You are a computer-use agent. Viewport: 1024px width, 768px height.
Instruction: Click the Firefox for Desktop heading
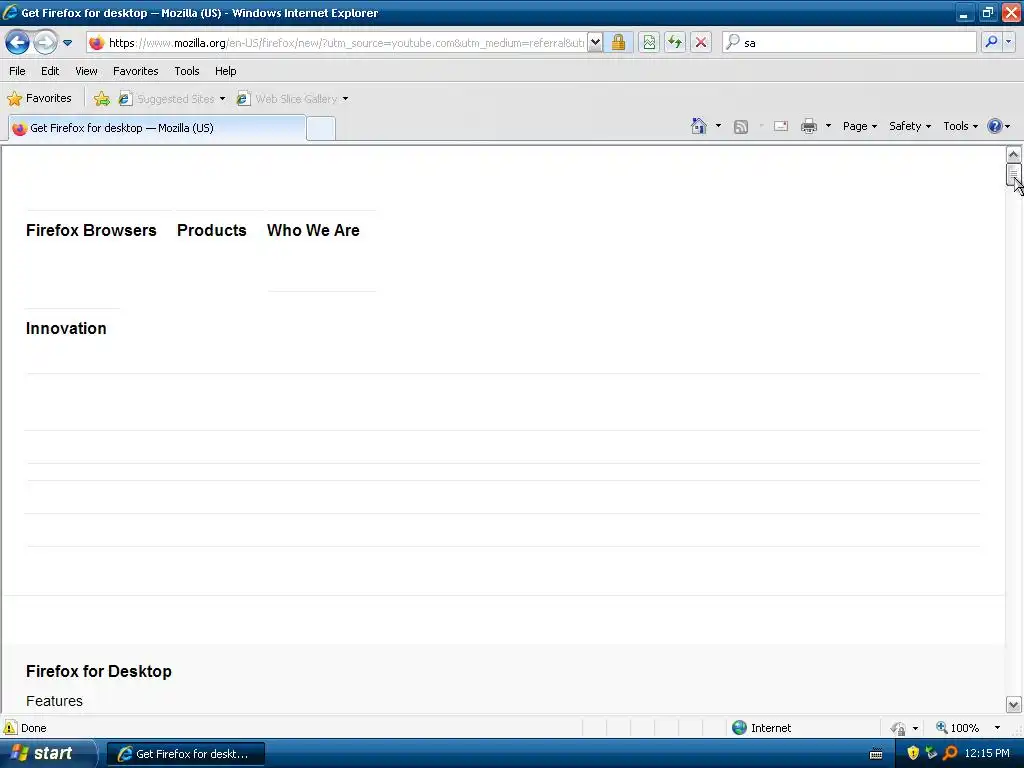99,671
